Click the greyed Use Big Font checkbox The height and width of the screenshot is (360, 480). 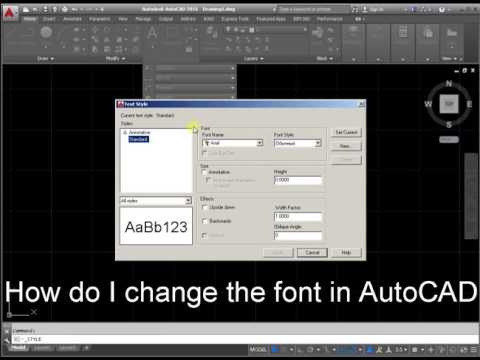coord(205,153)
